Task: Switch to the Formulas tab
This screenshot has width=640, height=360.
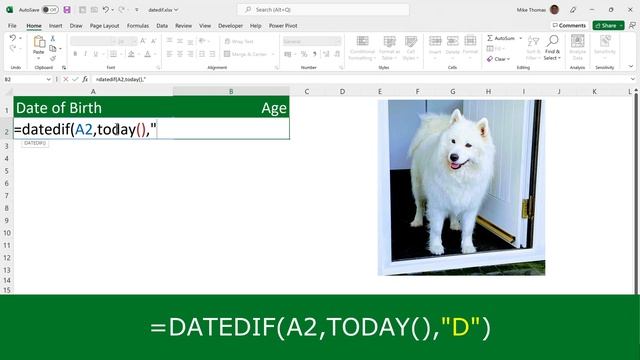Action: coord(138,26)
